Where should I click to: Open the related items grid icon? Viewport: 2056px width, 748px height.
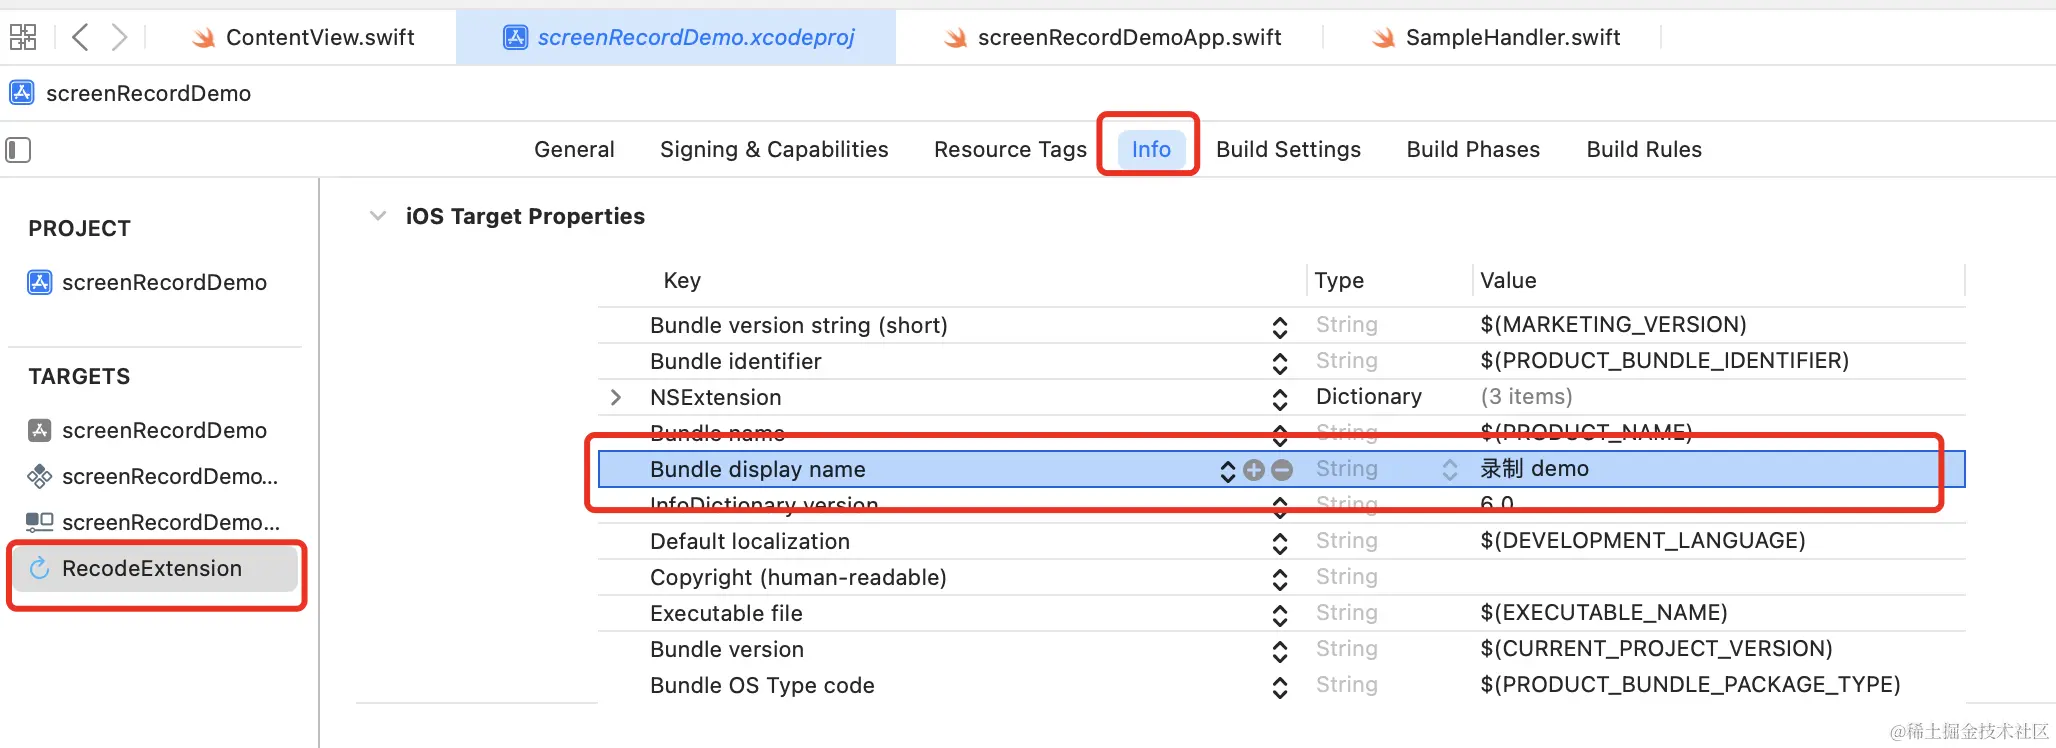point(23,38)
